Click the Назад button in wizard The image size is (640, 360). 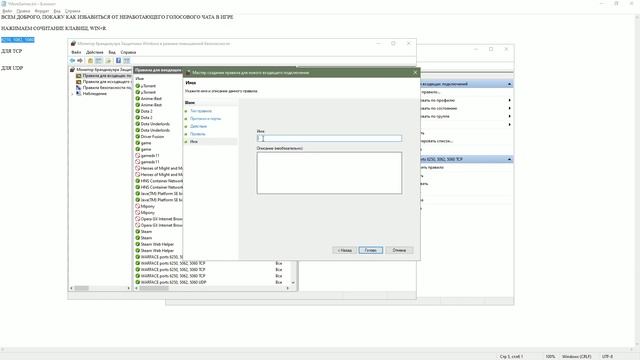point(344,250)
